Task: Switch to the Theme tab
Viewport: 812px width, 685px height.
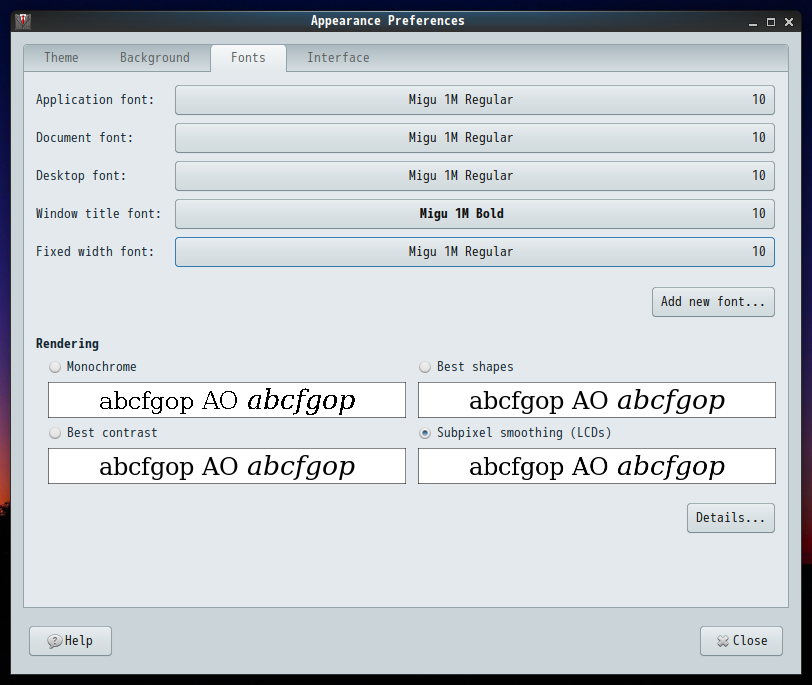Action: [x=61, y=57]
